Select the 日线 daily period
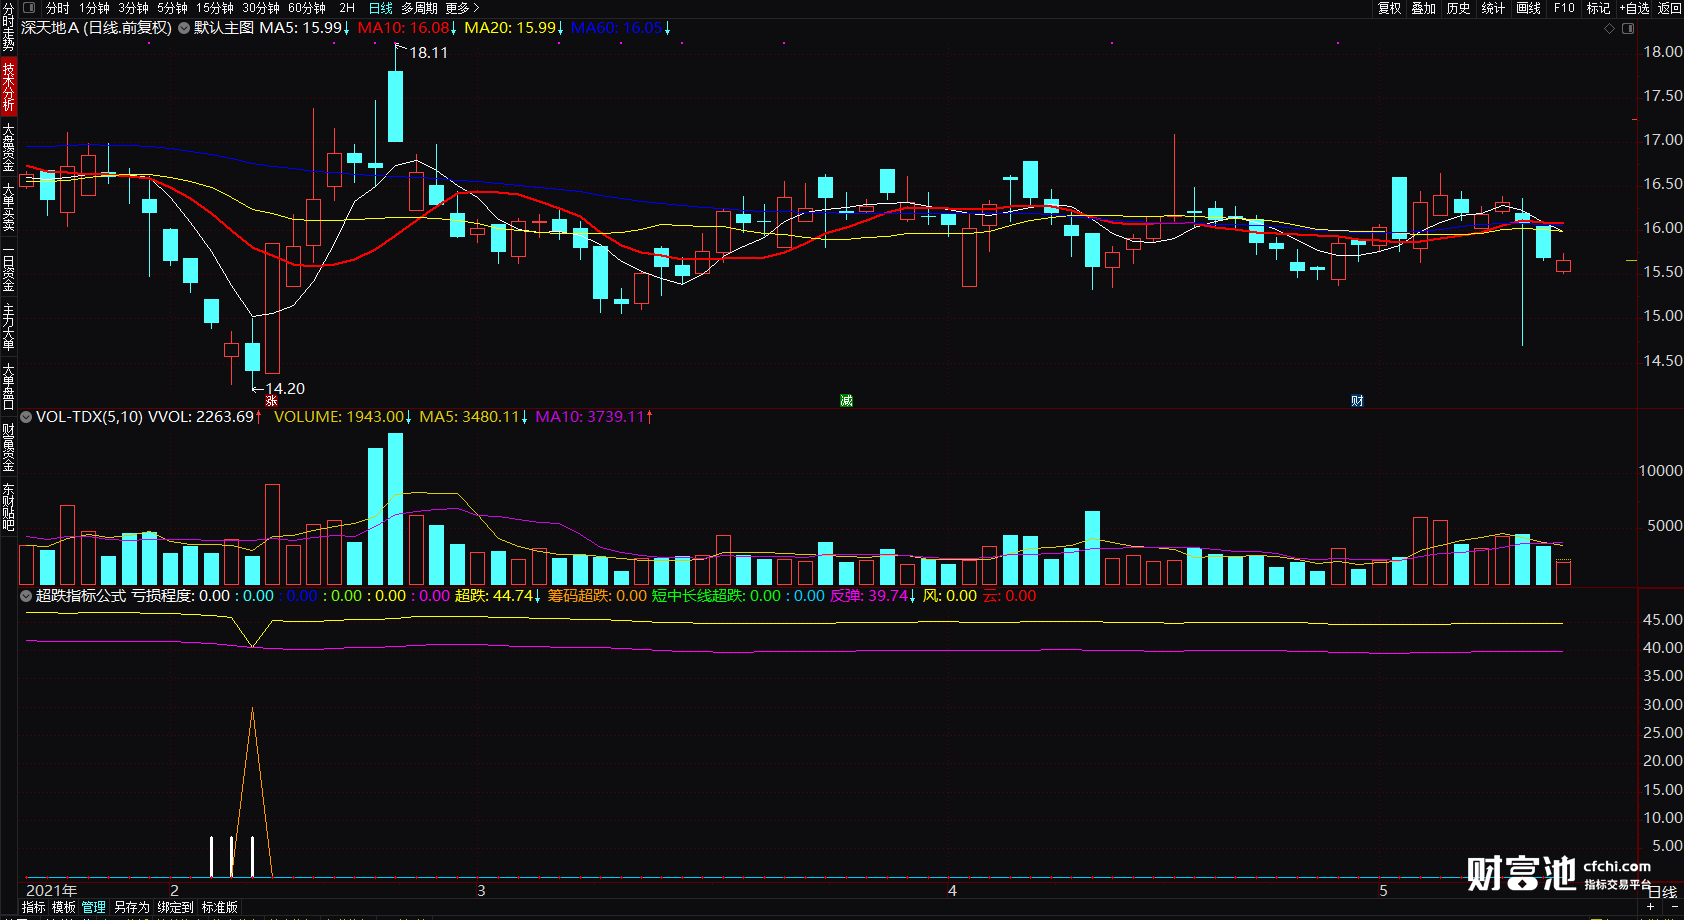The height and width of the screenshot is (920, 1684). point(381,8)
